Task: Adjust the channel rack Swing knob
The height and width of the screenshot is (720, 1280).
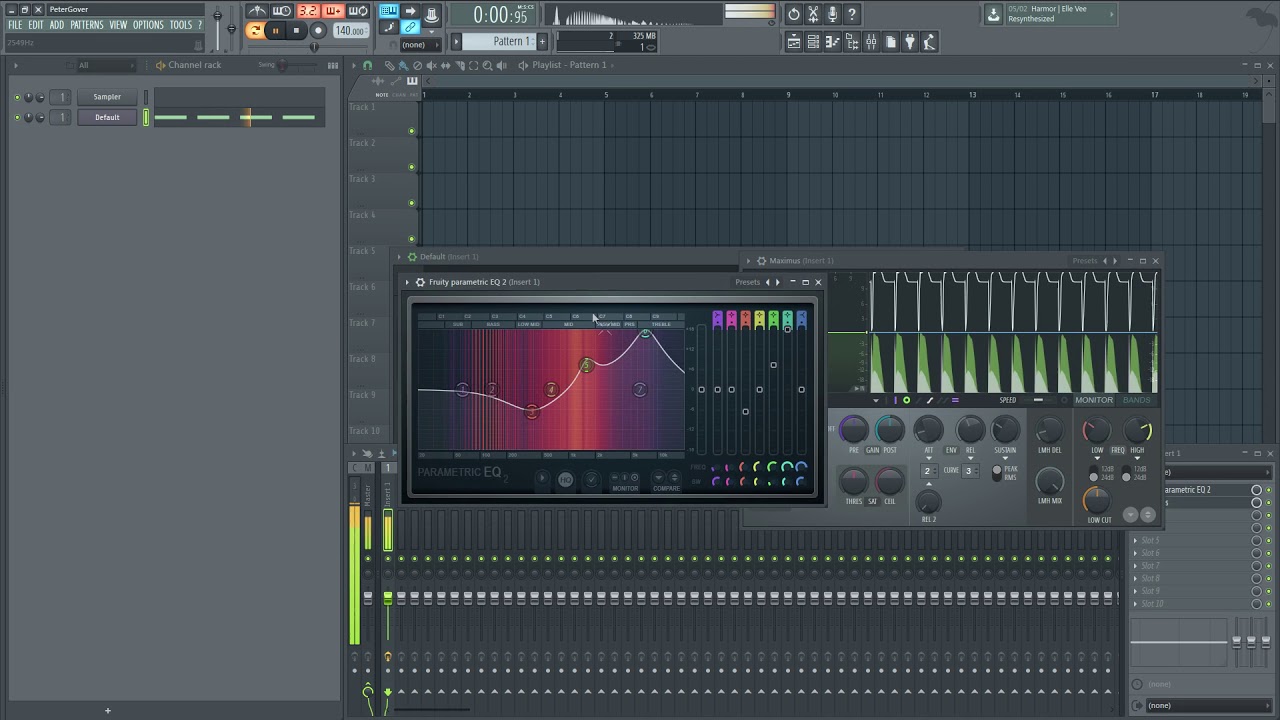Action: tap(283, 65)
